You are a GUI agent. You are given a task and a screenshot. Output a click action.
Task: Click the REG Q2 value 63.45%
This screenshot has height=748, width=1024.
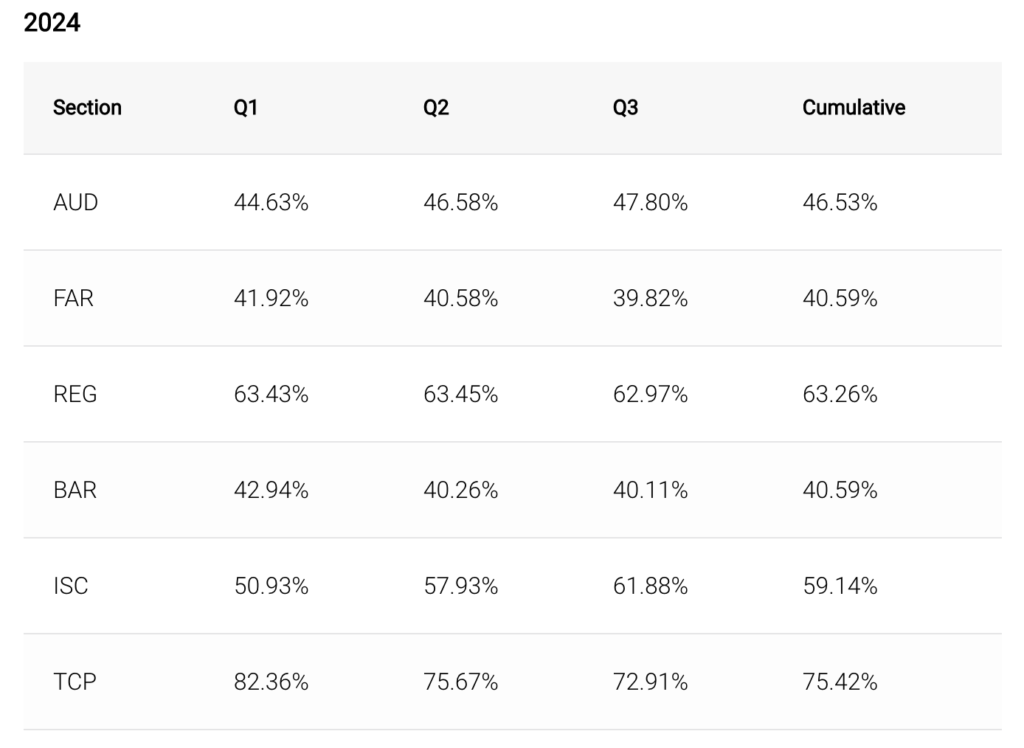[x=460, y=395]
